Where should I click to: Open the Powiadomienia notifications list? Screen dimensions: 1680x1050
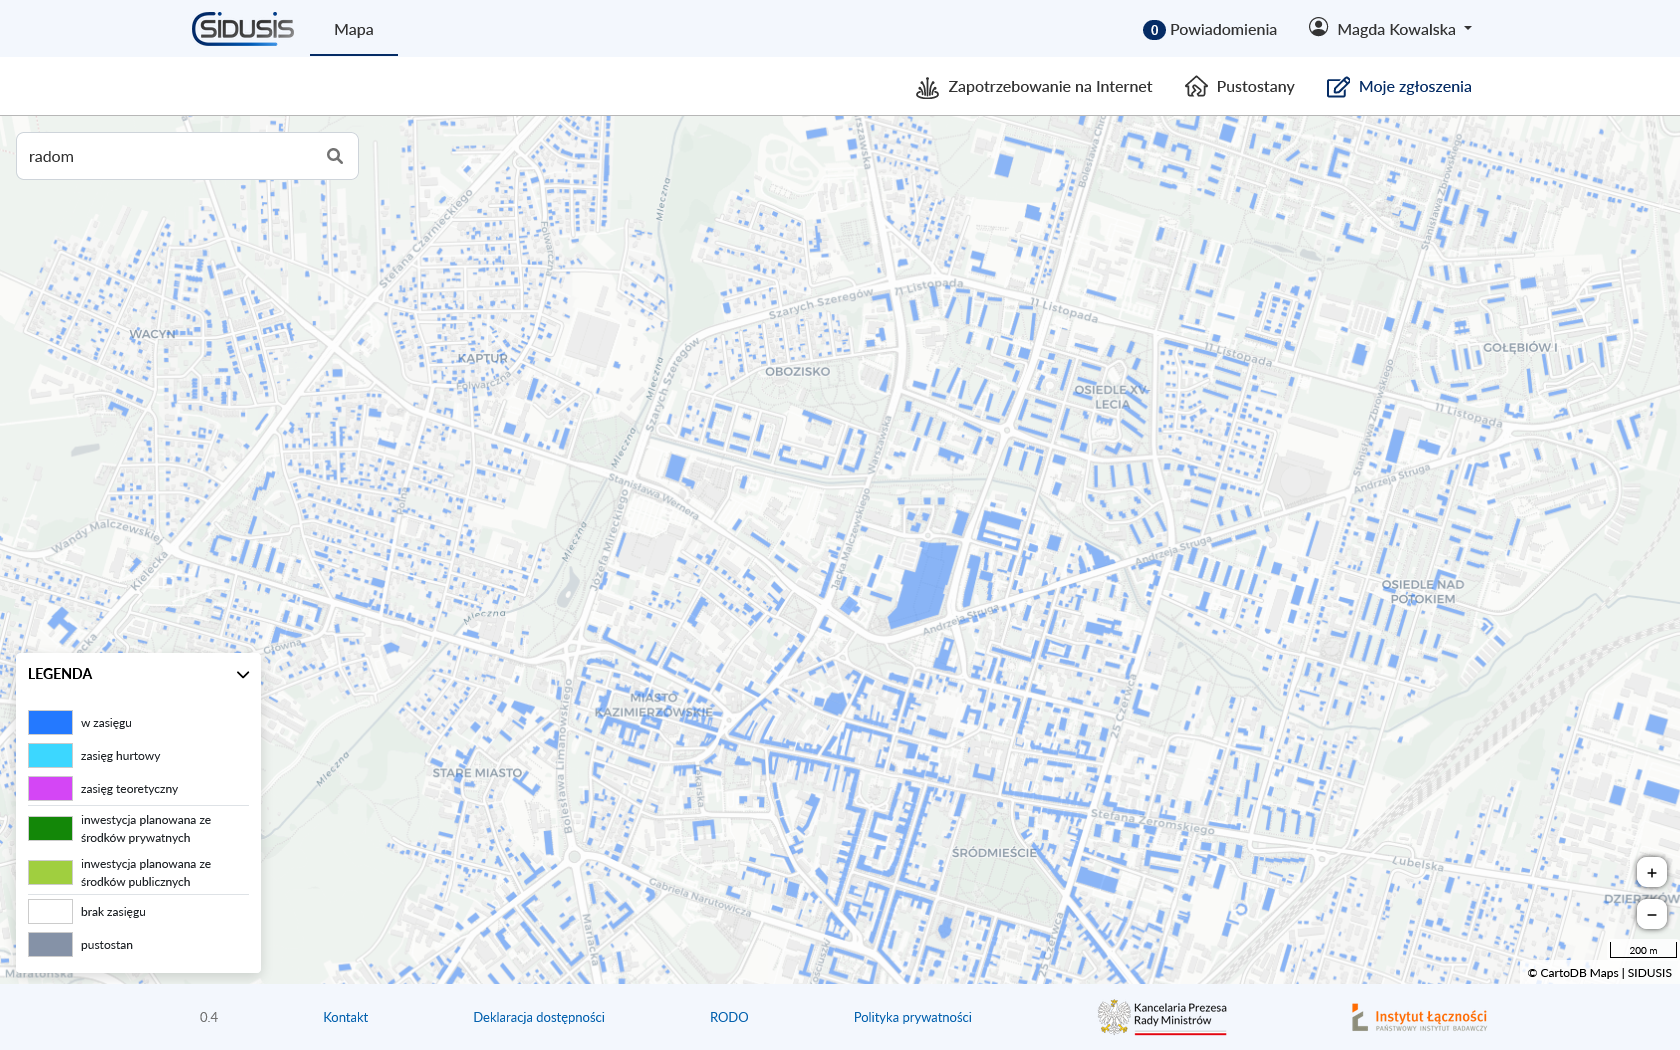(1210, 29)
